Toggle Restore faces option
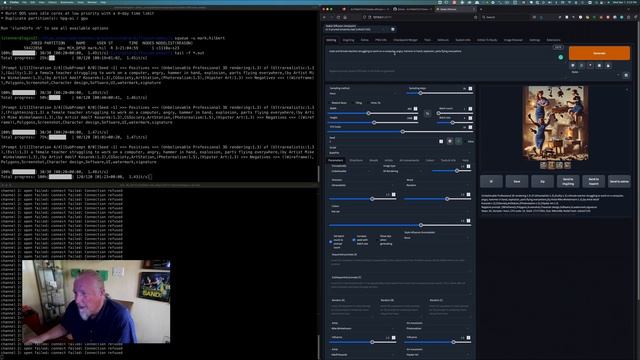Screen dimensions: 640x360 click(x=337, y=103)
